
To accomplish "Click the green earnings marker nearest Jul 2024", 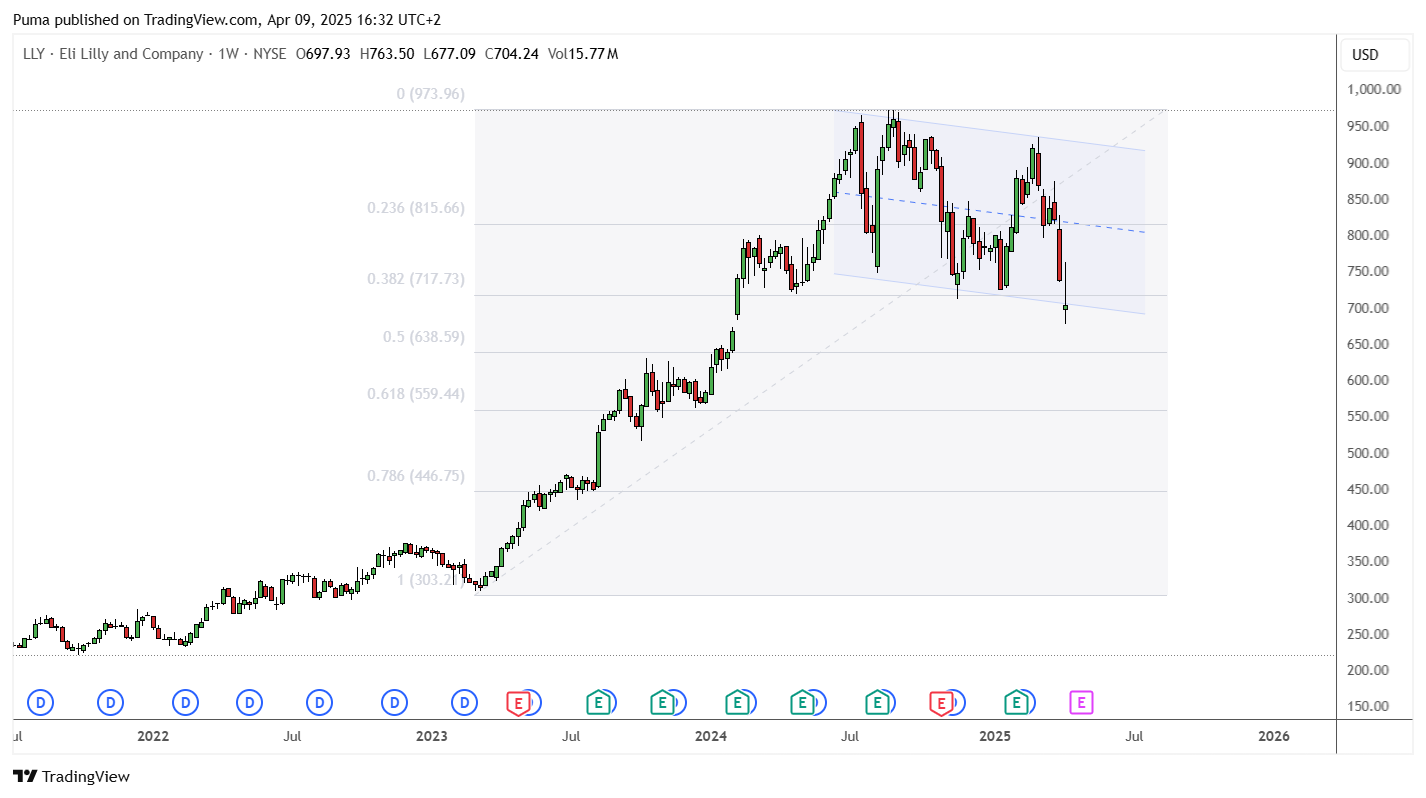I will click(x=878, y=703).
